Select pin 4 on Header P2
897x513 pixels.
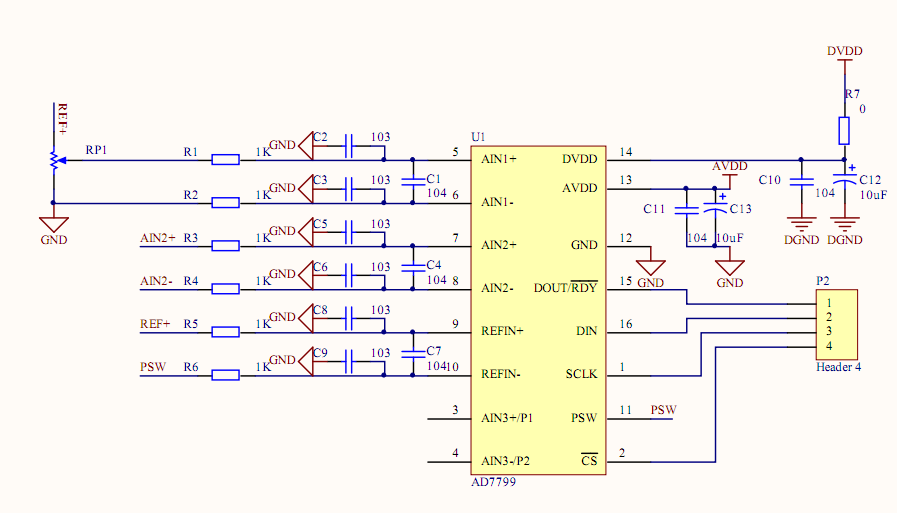(829, 345)
